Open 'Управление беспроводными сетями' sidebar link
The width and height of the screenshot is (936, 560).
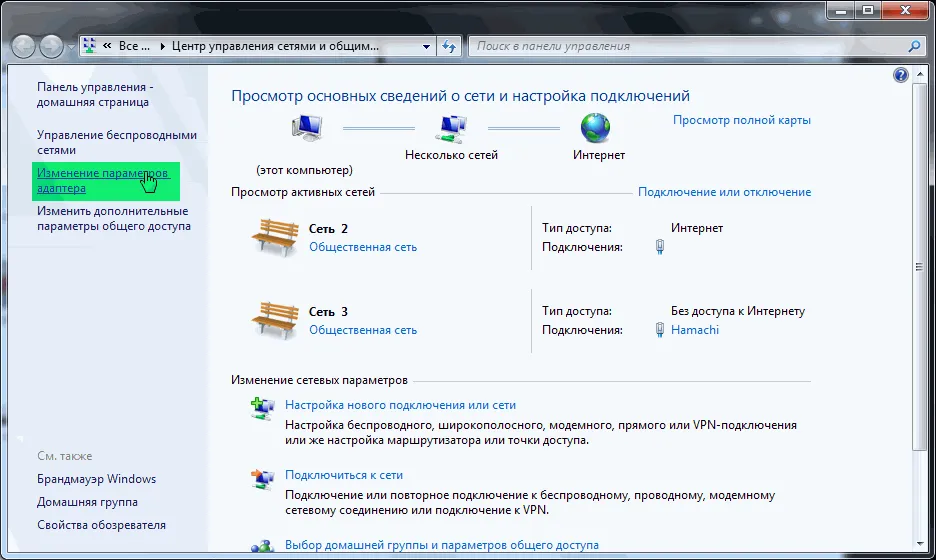tap(116, 142)
